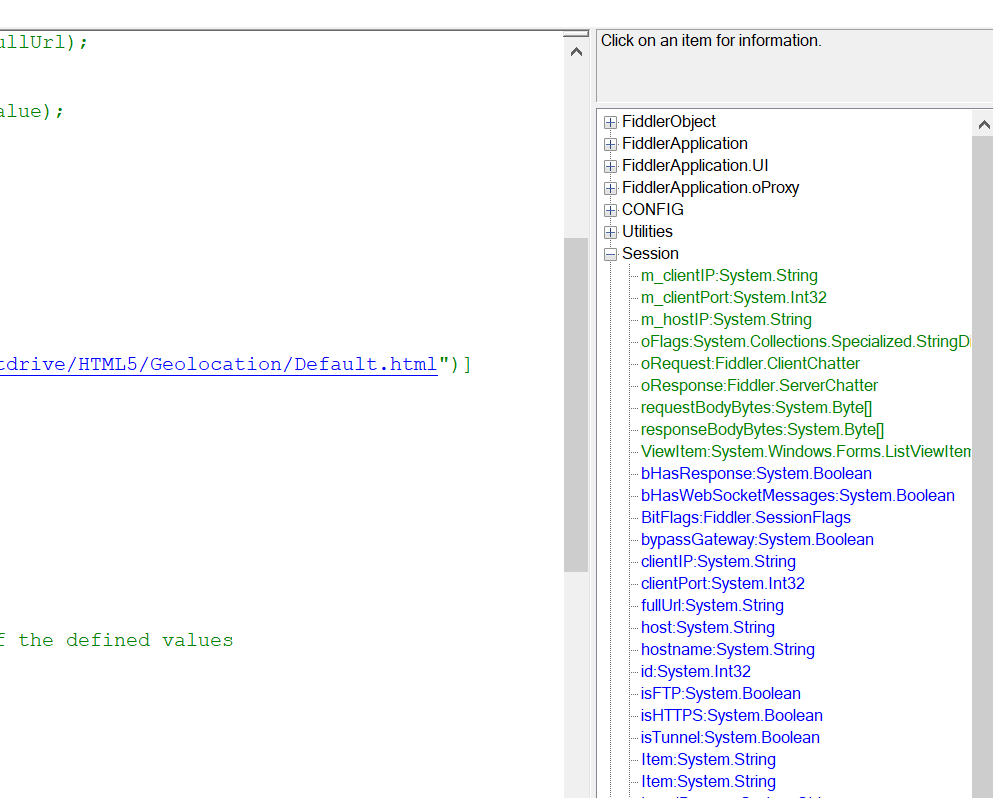Select requestBodyBytes:System.Byte[] item
This screenshot has height=798, width=993.
(x=757, y=408)
